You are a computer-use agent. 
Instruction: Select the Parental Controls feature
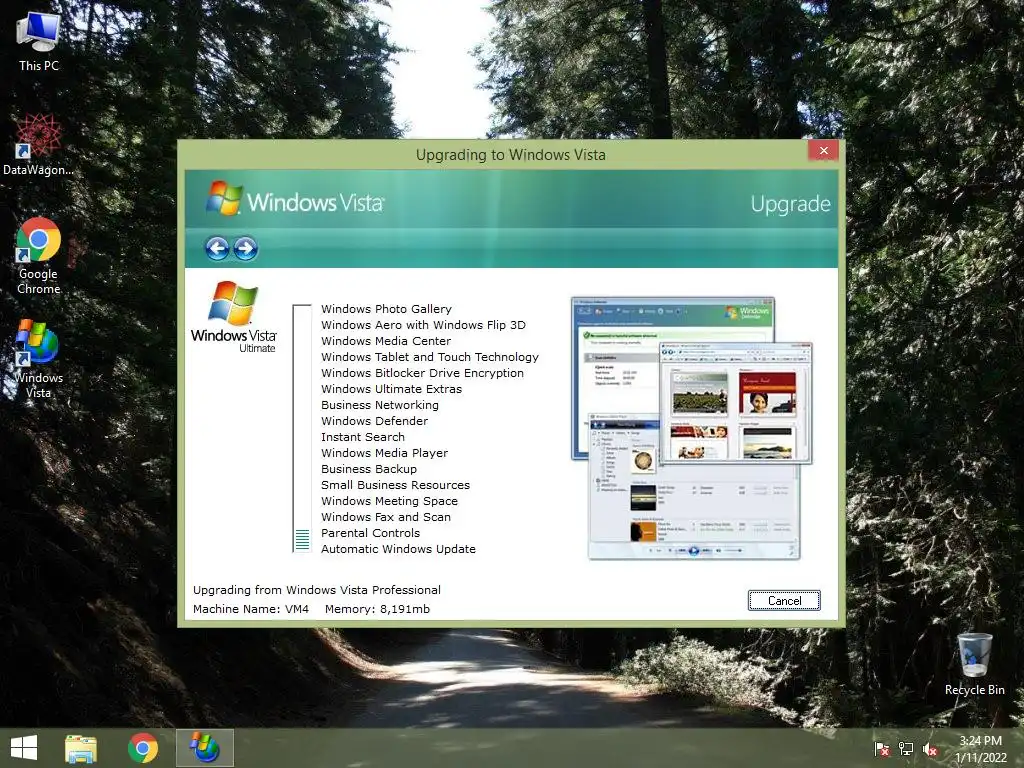[370, 533]
